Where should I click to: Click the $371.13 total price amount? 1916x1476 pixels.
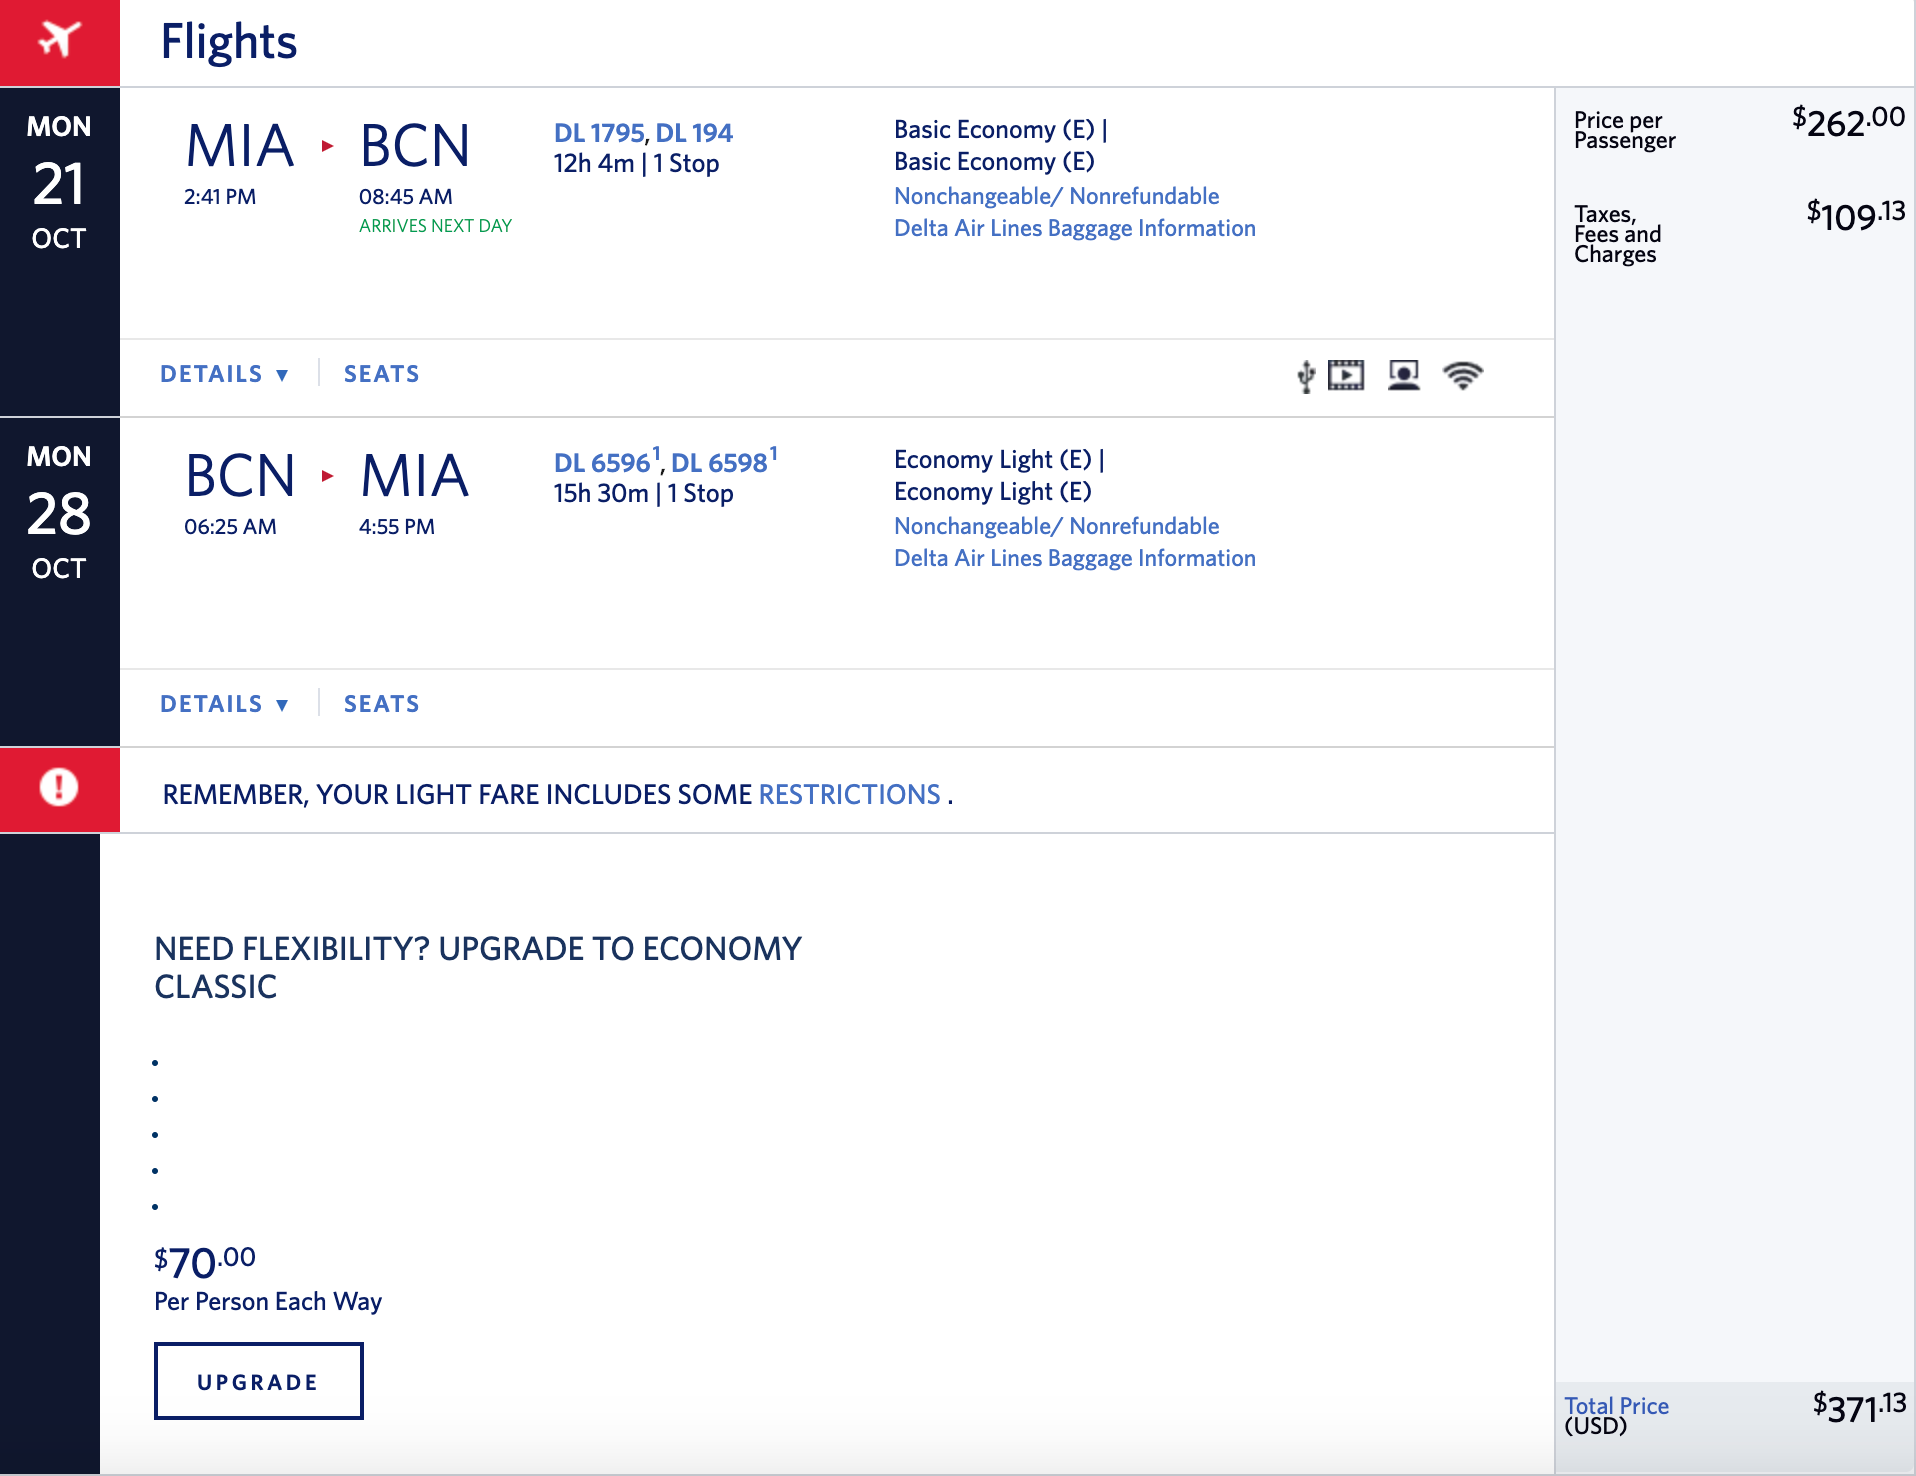(1859, 1406)
